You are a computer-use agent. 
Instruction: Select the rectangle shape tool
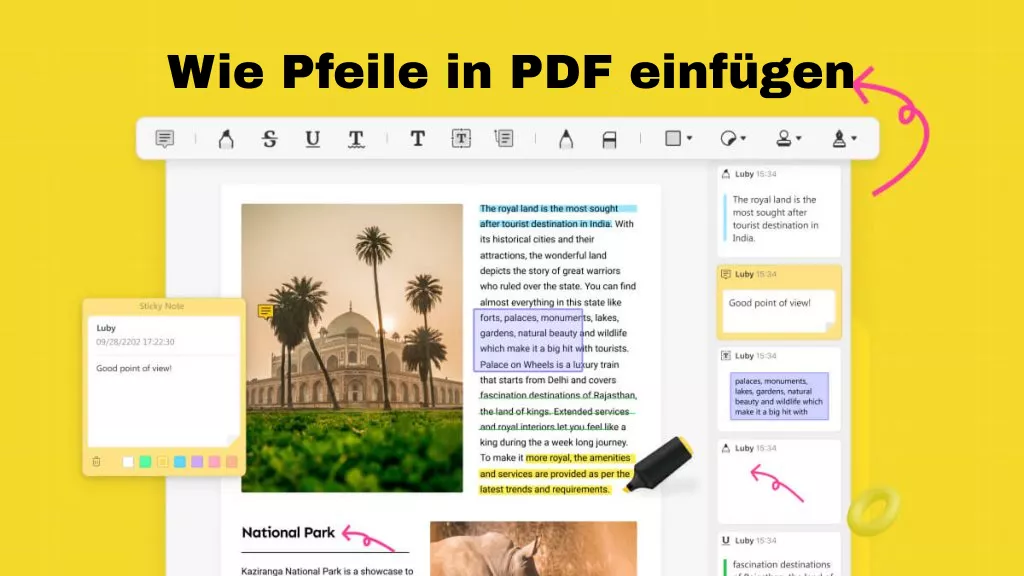coord(673,138)
